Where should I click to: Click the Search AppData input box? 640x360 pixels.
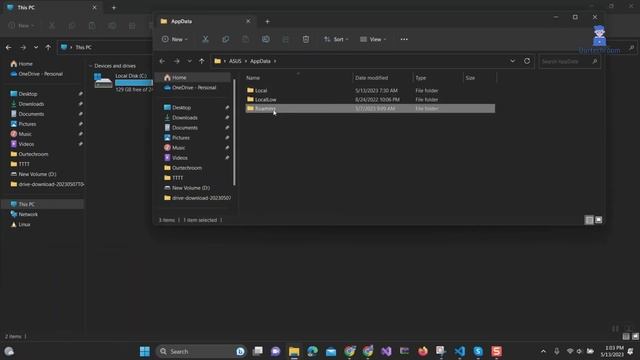pyautogui.click(x=569, y=61)
